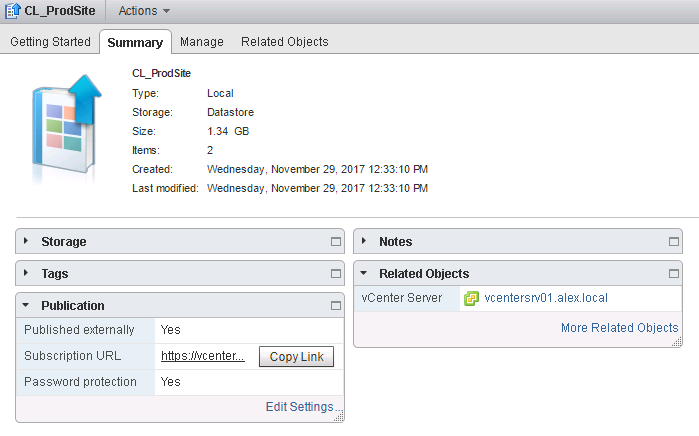
Task: Open the Actions dropdown menu
Action: click(x=144, y=11)
